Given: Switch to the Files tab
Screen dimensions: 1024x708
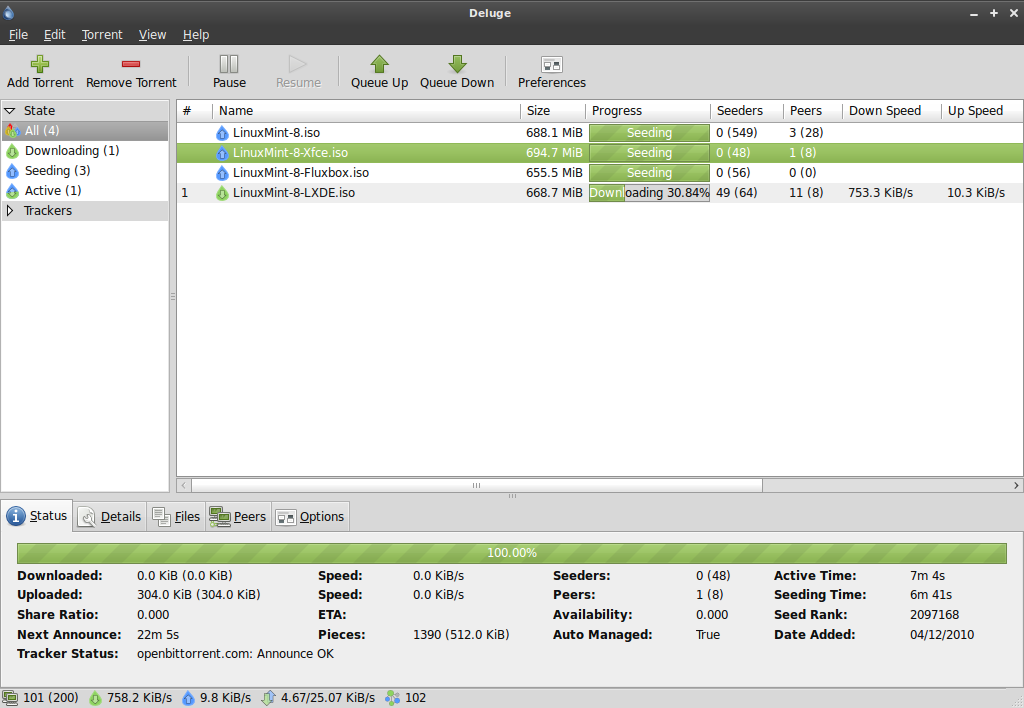Looking at the screenshot, I should [x=177, y=517].
